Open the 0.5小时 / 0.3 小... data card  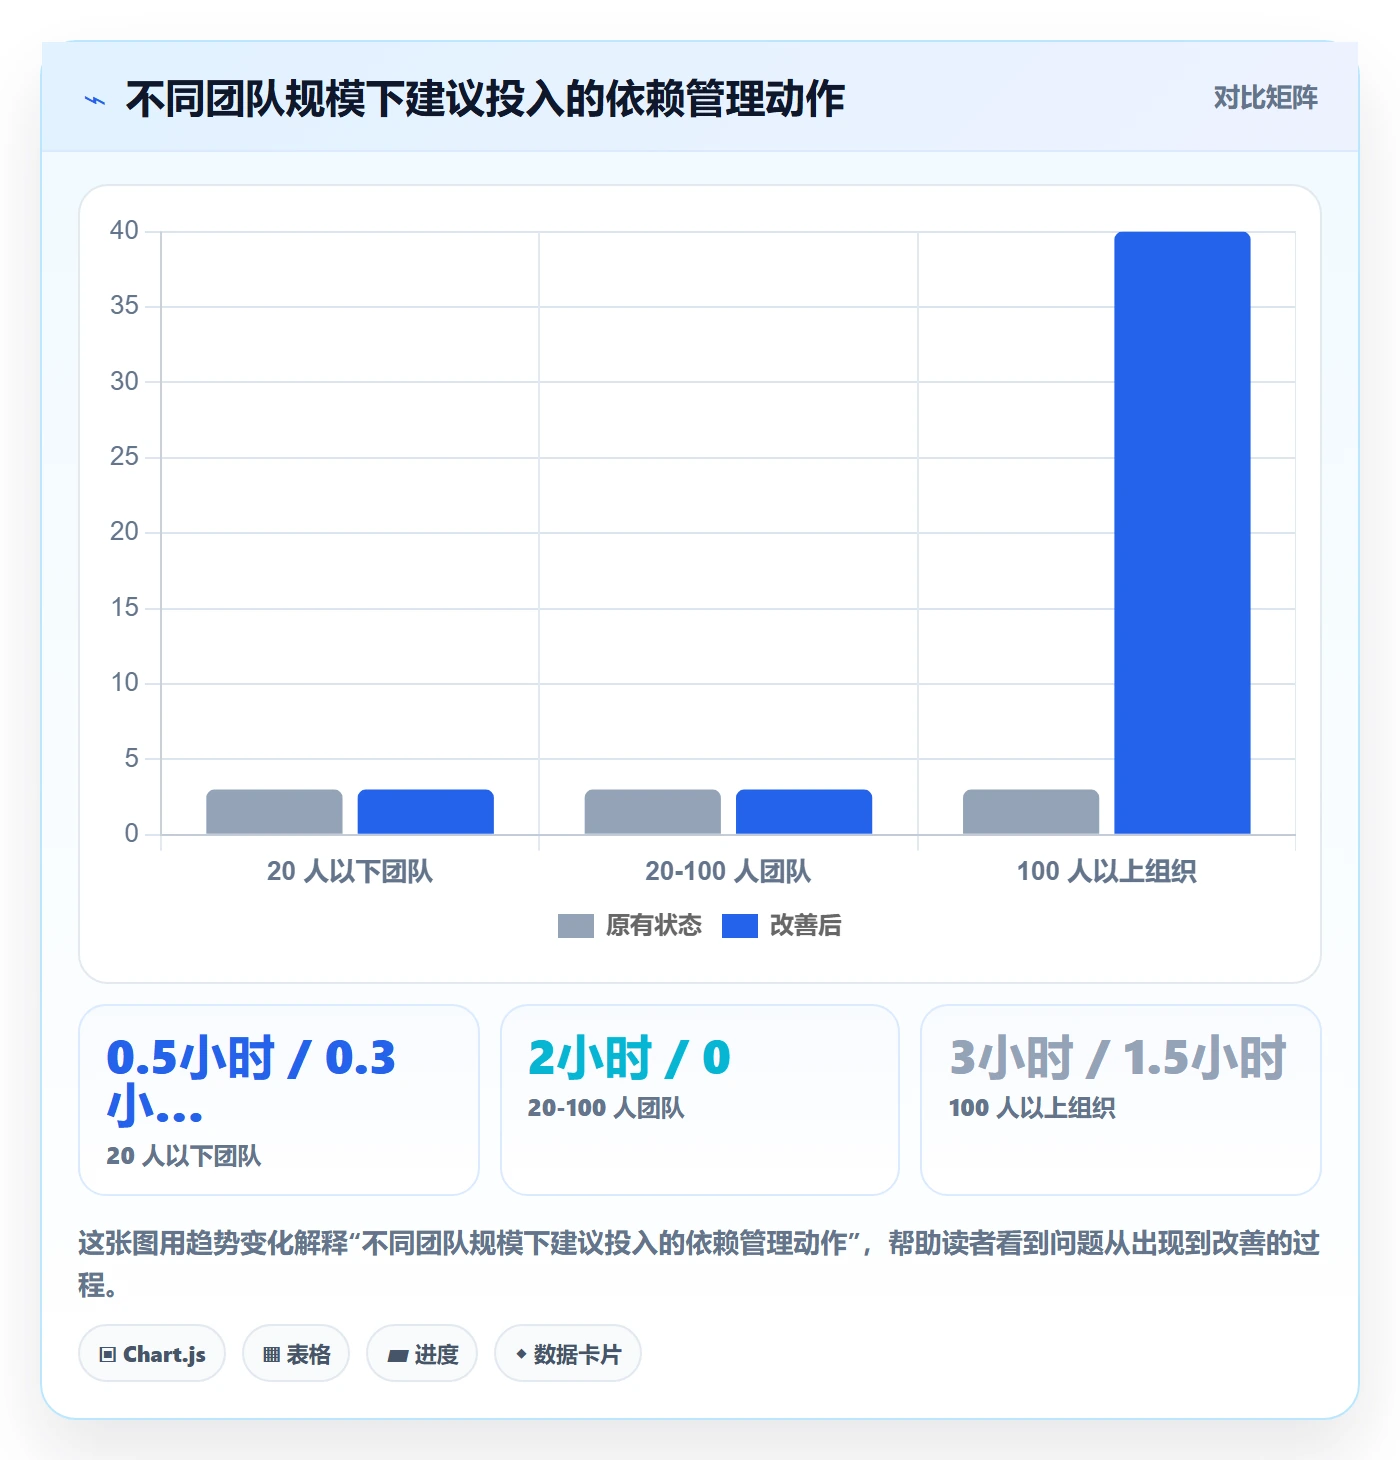[279, 1100]
